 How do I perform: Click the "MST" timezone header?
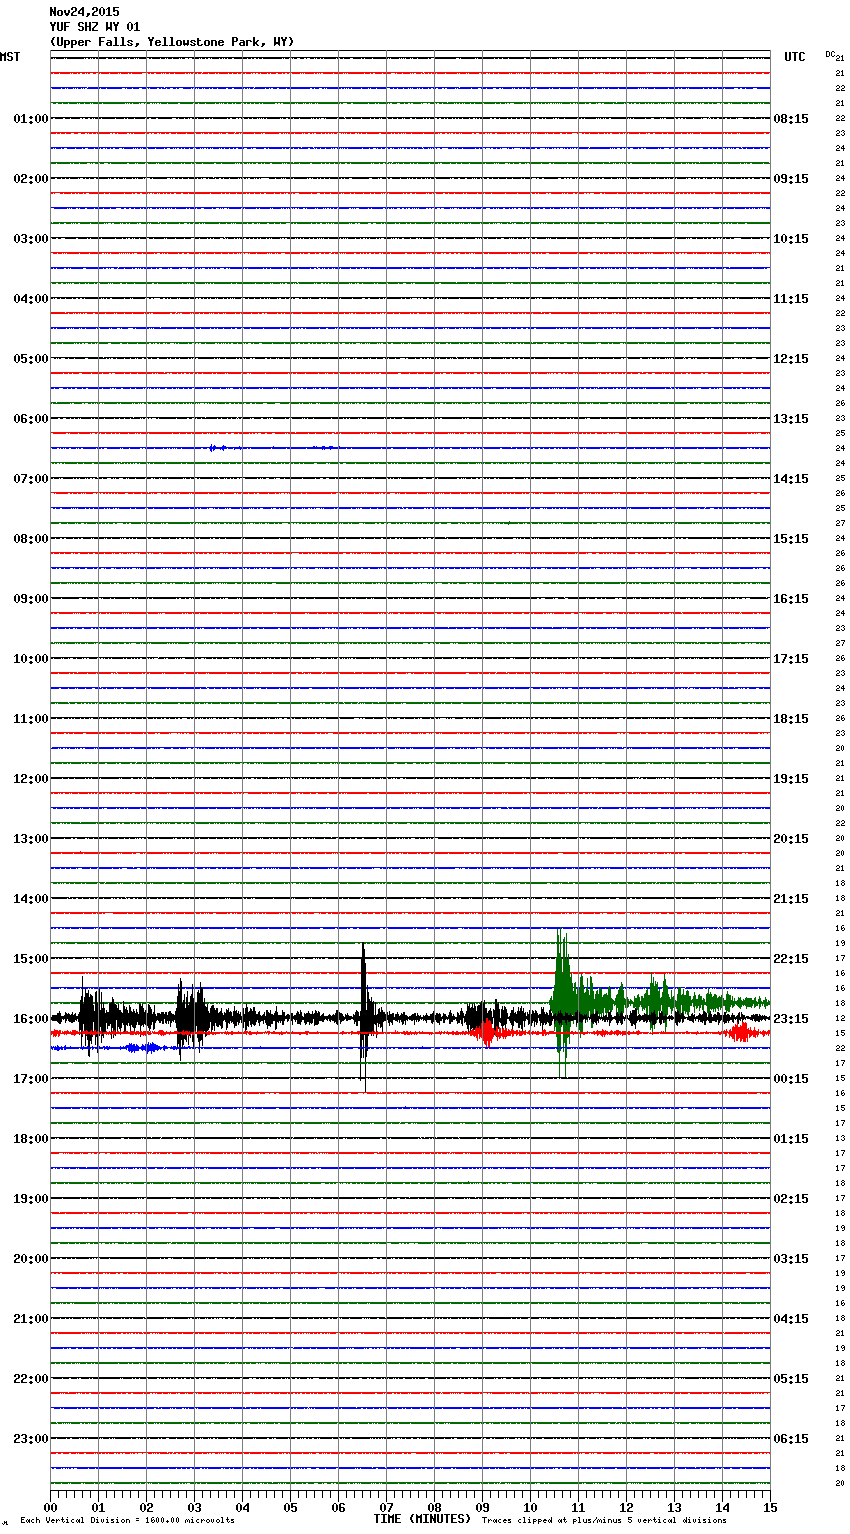tap(10, 57)
